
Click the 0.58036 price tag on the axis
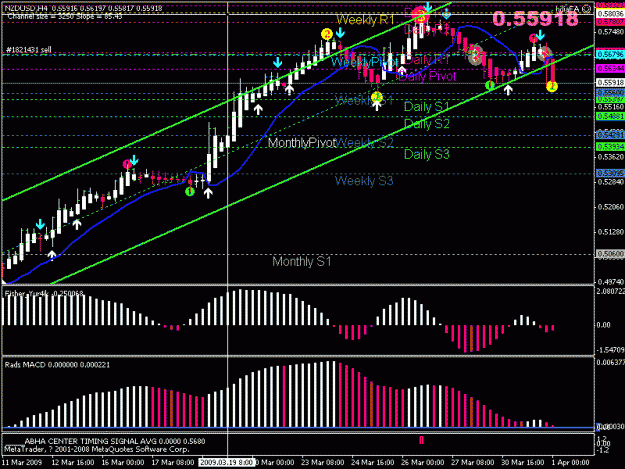pos(610,14)
